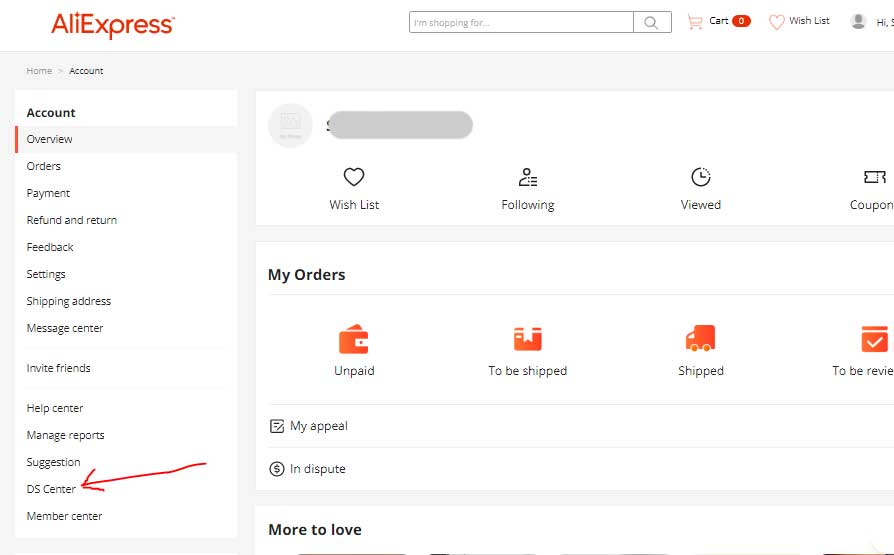Viewport: 894px width, 555px height.
Task: Go to Home breadcrumb link
Action: coord(39,71)
